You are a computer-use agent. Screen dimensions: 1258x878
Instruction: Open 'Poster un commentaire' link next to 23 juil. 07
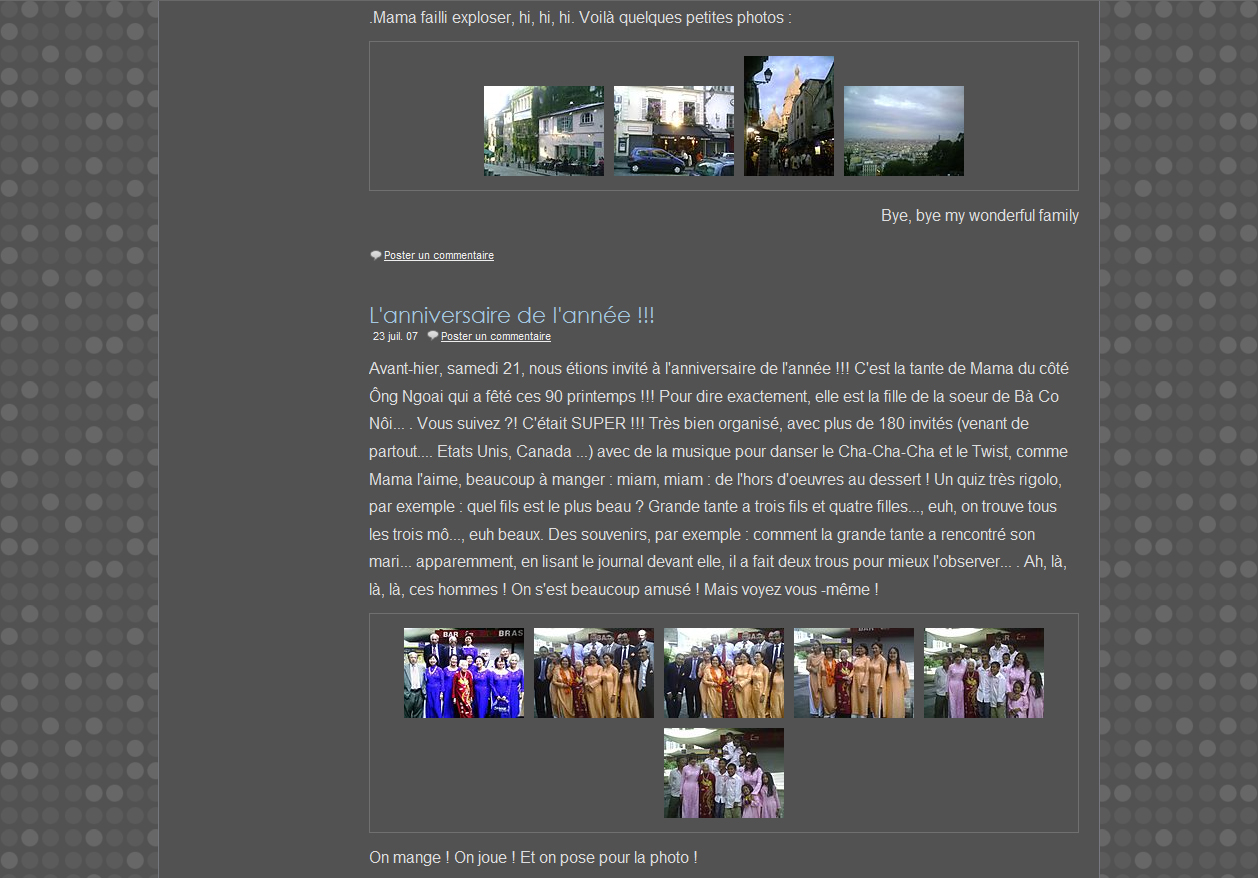pyautogui.click(x=495, y=337)
